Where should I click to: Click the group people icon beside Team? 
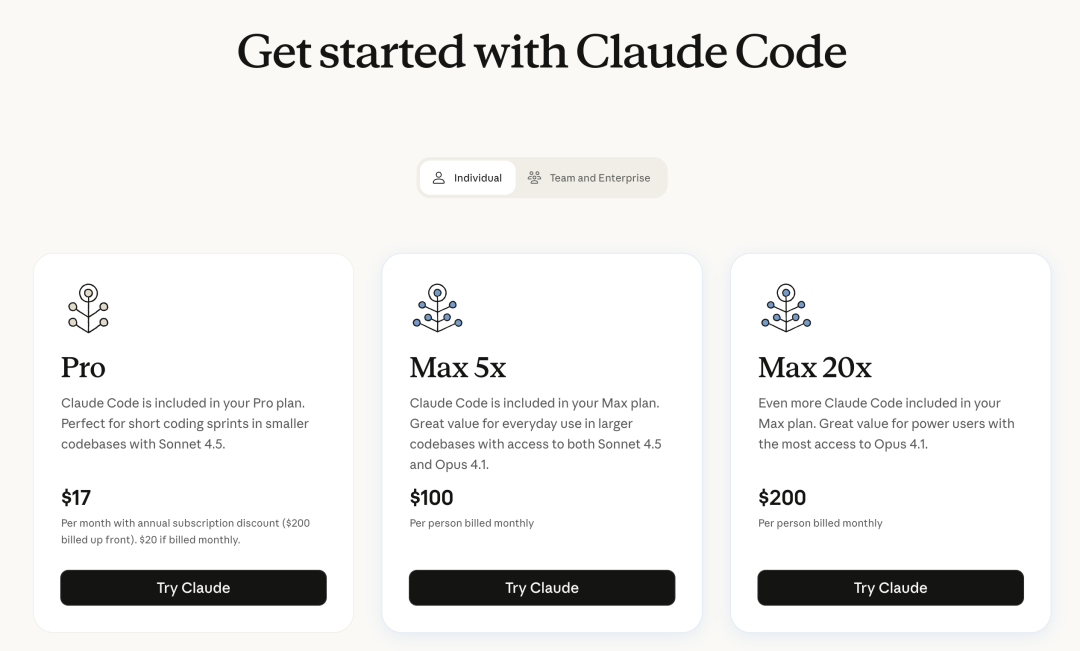tap(534, 178)
